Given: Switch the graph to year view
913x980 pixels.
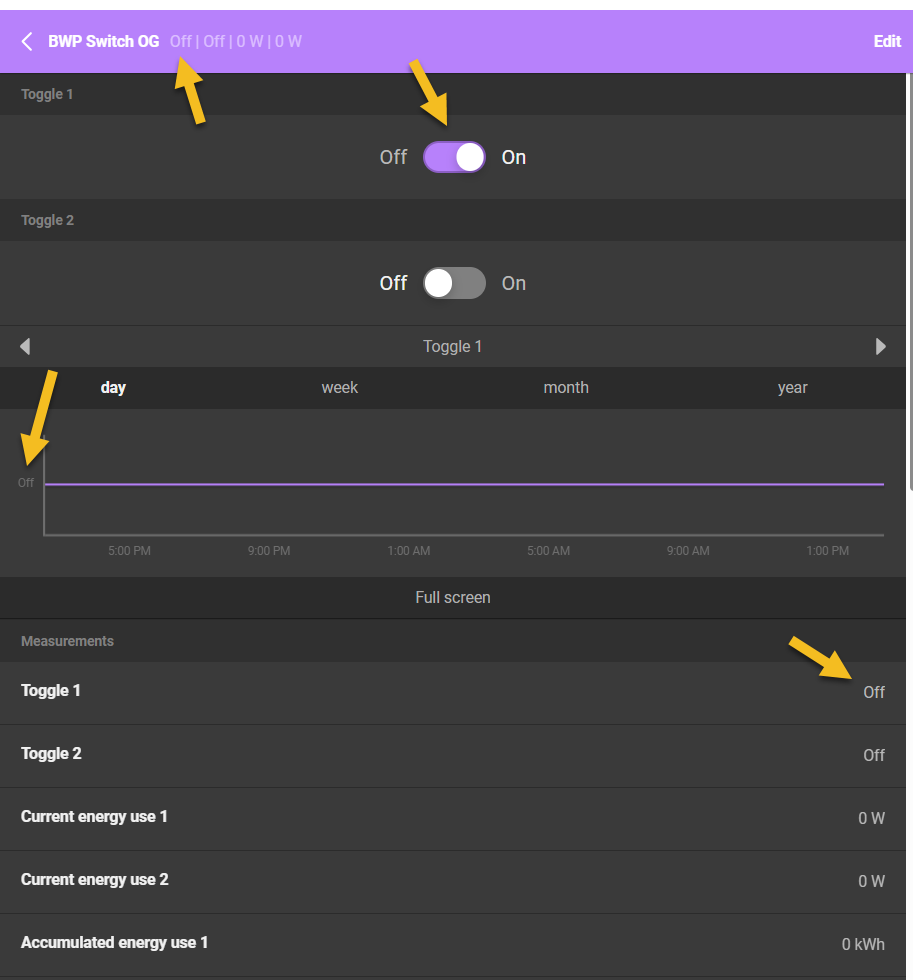Looking at the screenshot, I should pyautogui.click(x=792, y=387).
